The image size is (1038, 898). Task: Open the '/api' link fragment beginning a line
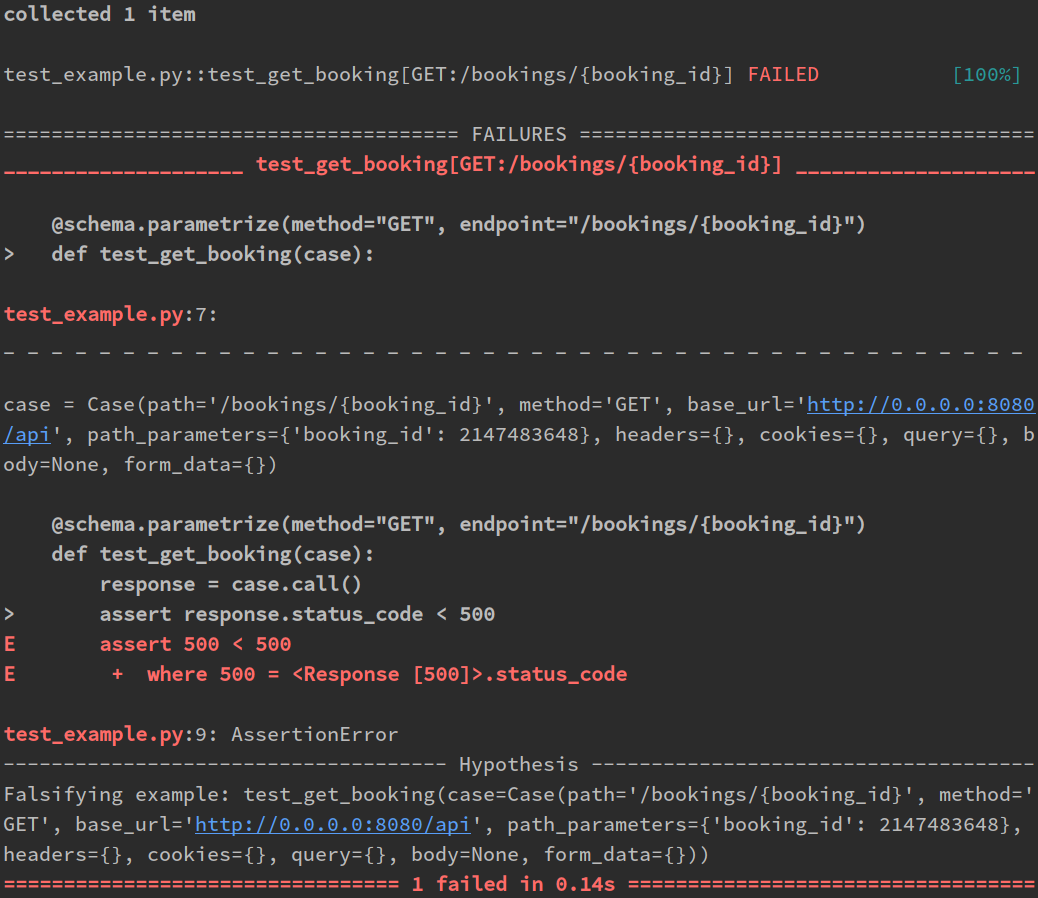pos(26,435)
